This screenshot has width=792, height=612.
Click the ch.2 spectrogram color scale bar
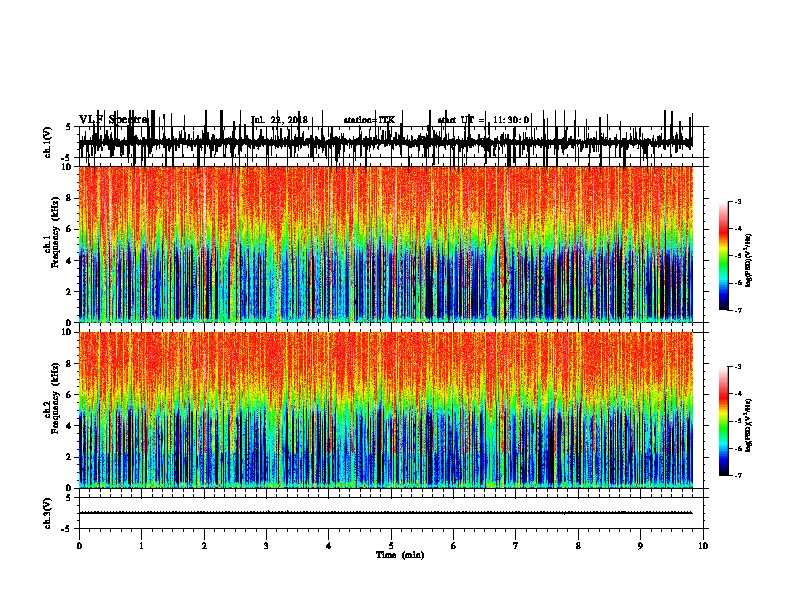tap(724, 421)
